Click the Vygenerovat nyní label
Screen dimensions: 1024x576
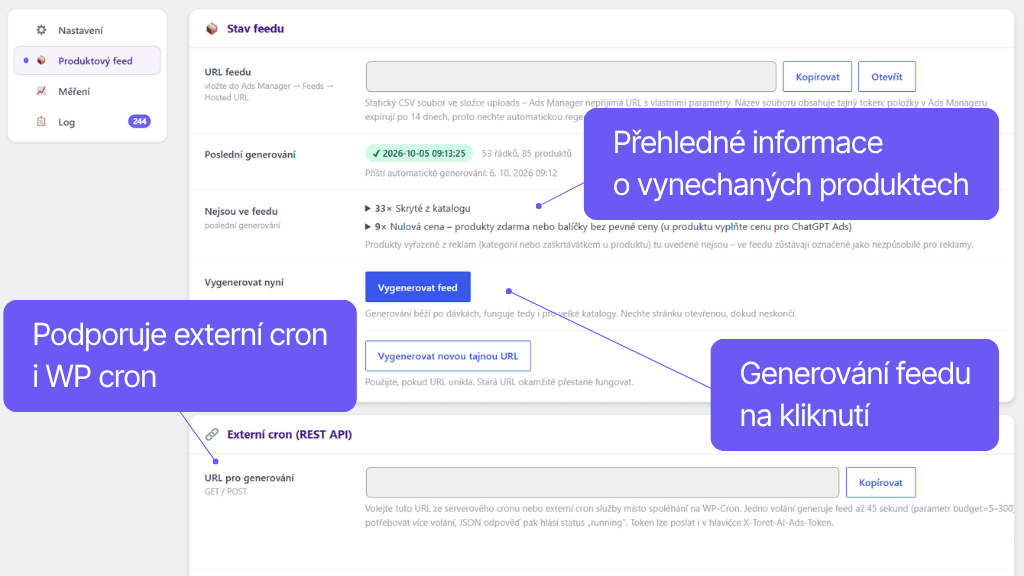[x=244, y=282]
